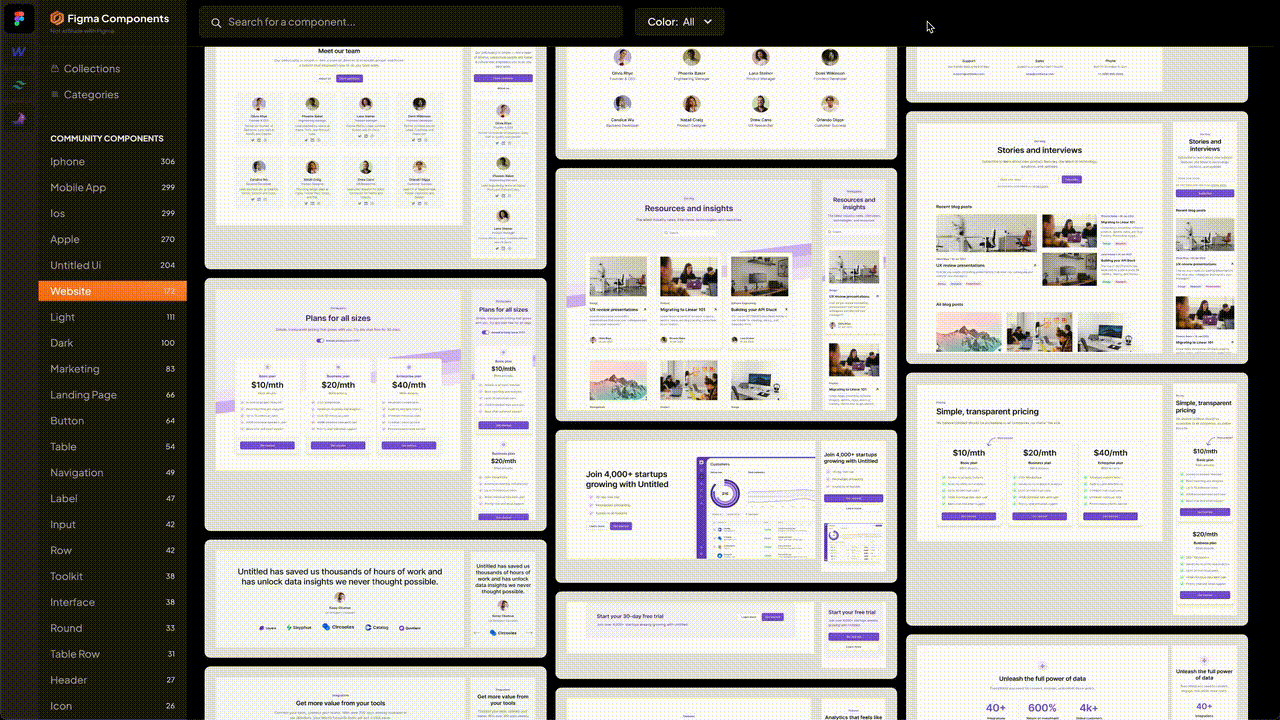This screenshot has height=720, width=1280.
Task: Choose the Round category
Action: [x=112, y=629]
